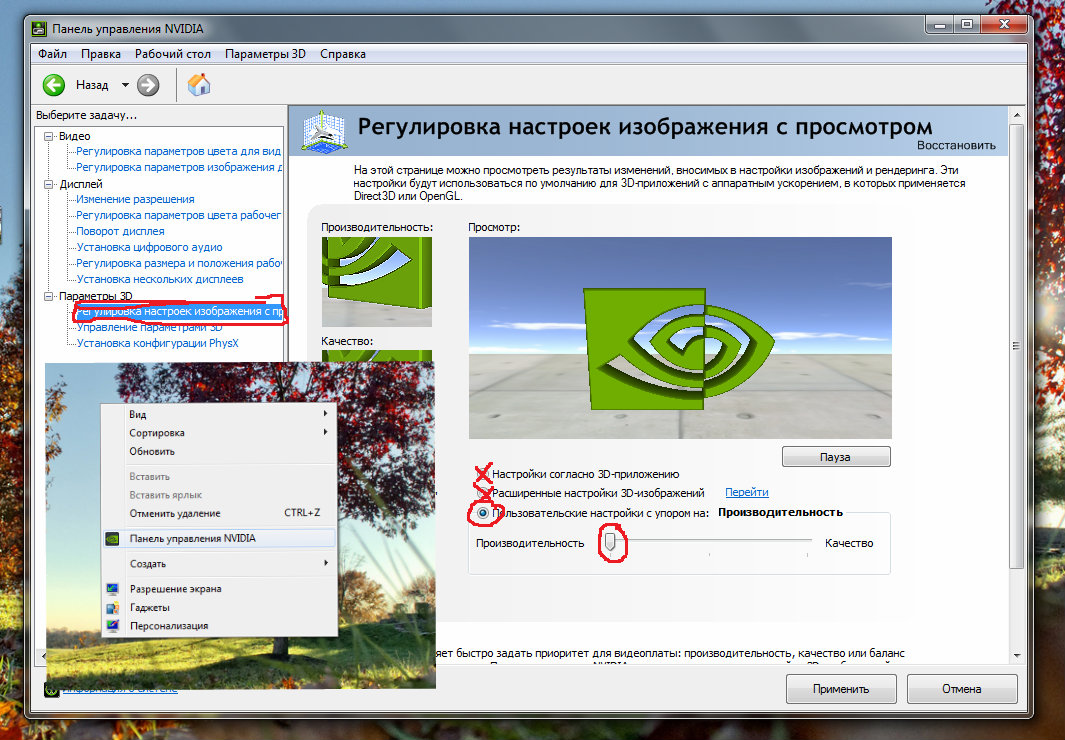The width and height of the screenshot is (1065, 740).
Task: Collapse the Дисплей tree node
Action: (x=48, y=185)
